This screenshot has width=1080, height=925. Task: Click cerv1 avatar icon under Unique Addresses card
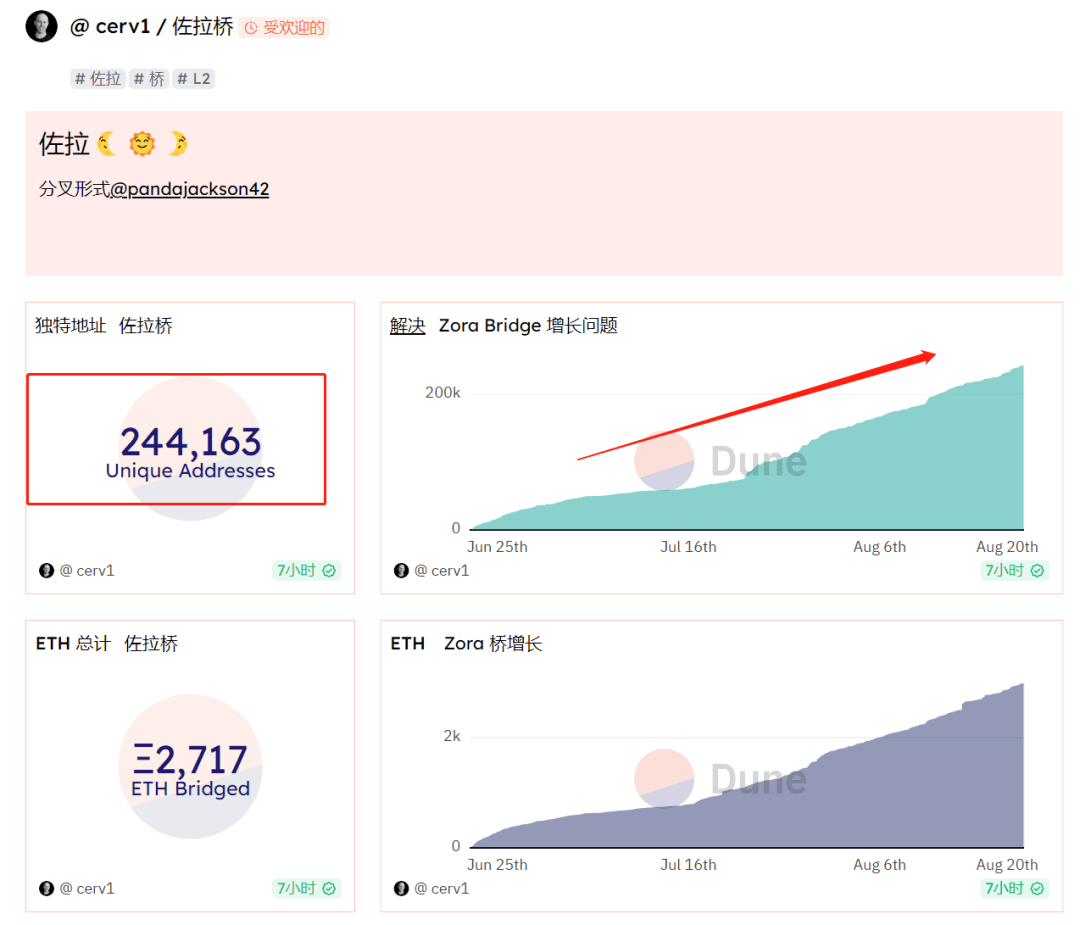pyautogui.click(x=46, y=570)
